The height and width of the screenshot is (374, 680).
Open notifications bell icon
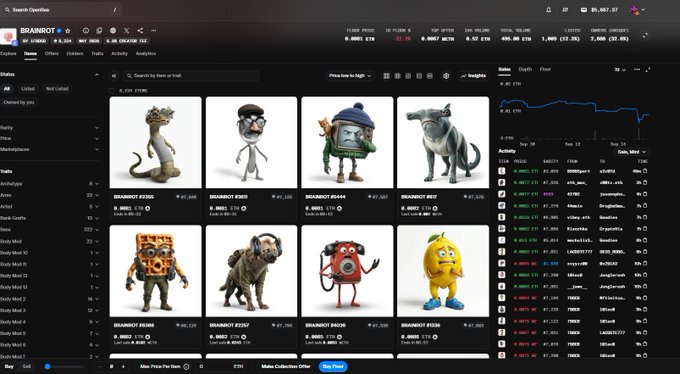(549, 10)
